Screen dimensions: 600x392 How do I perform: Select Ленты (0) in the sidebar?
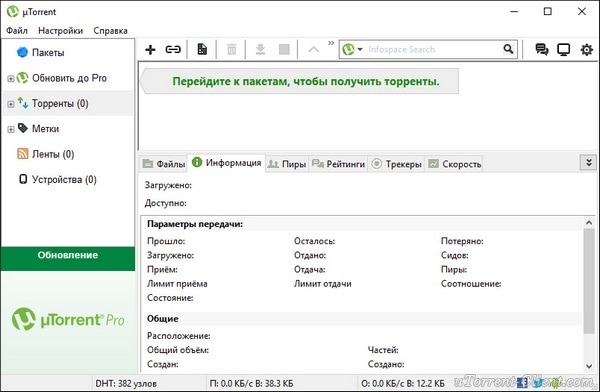[x=53, y=154]
